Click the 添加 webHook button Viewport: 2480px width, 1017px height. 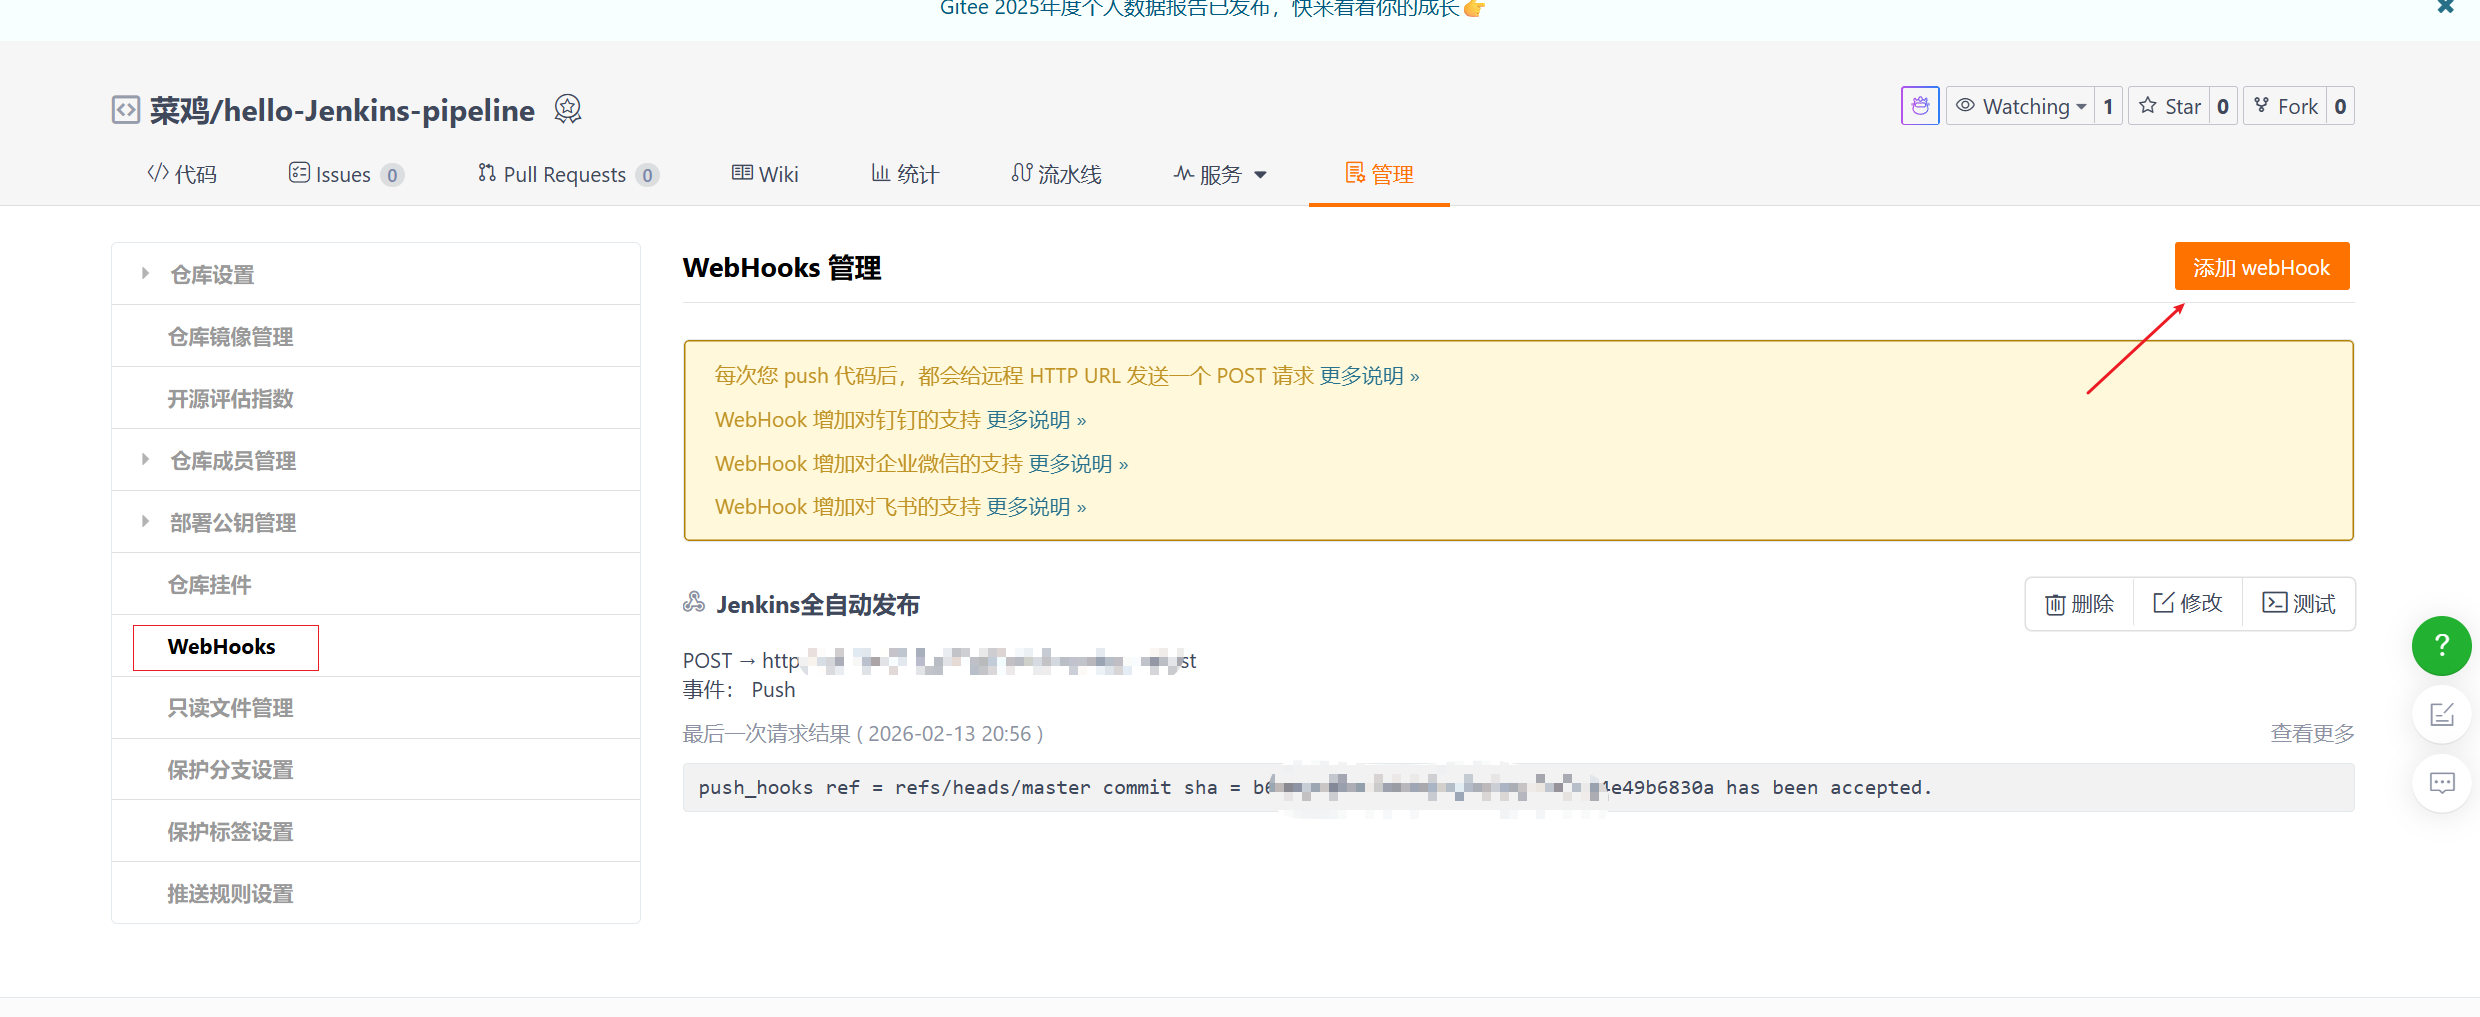tap(2262, 267)
